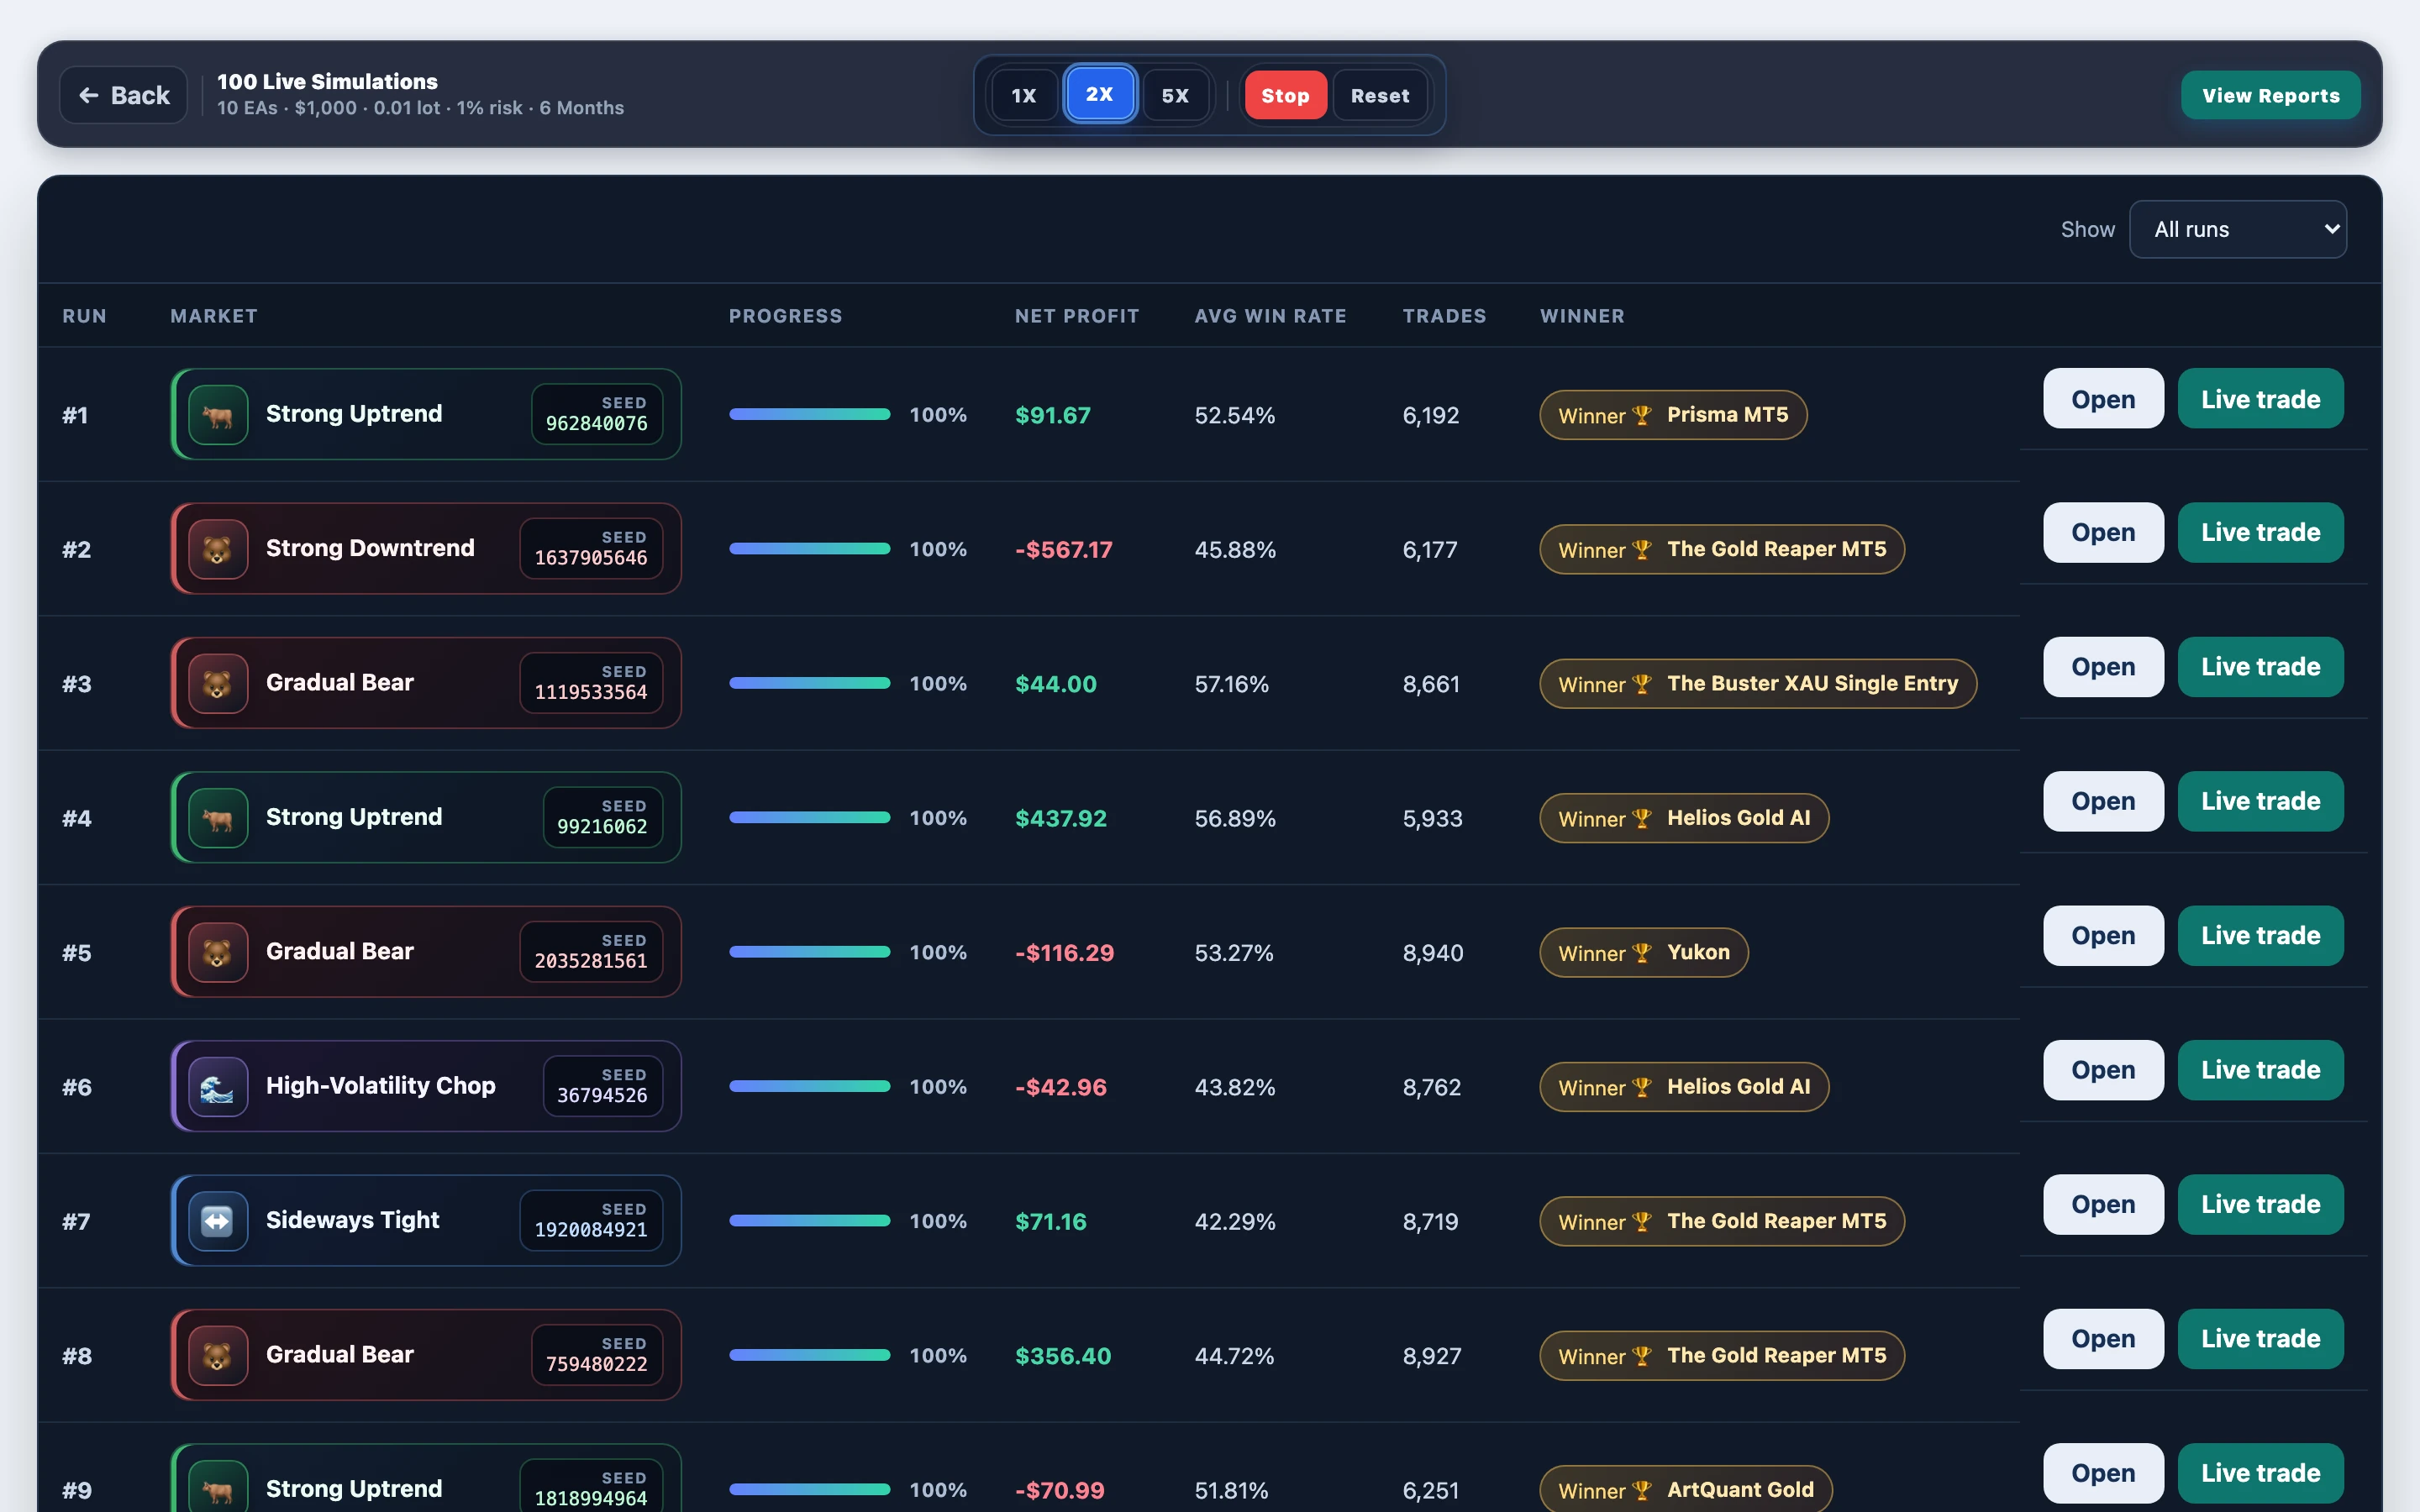Viewport: 2420px width, 1512px height.
Task: Reset the simulations
Action: [1380, 95]
